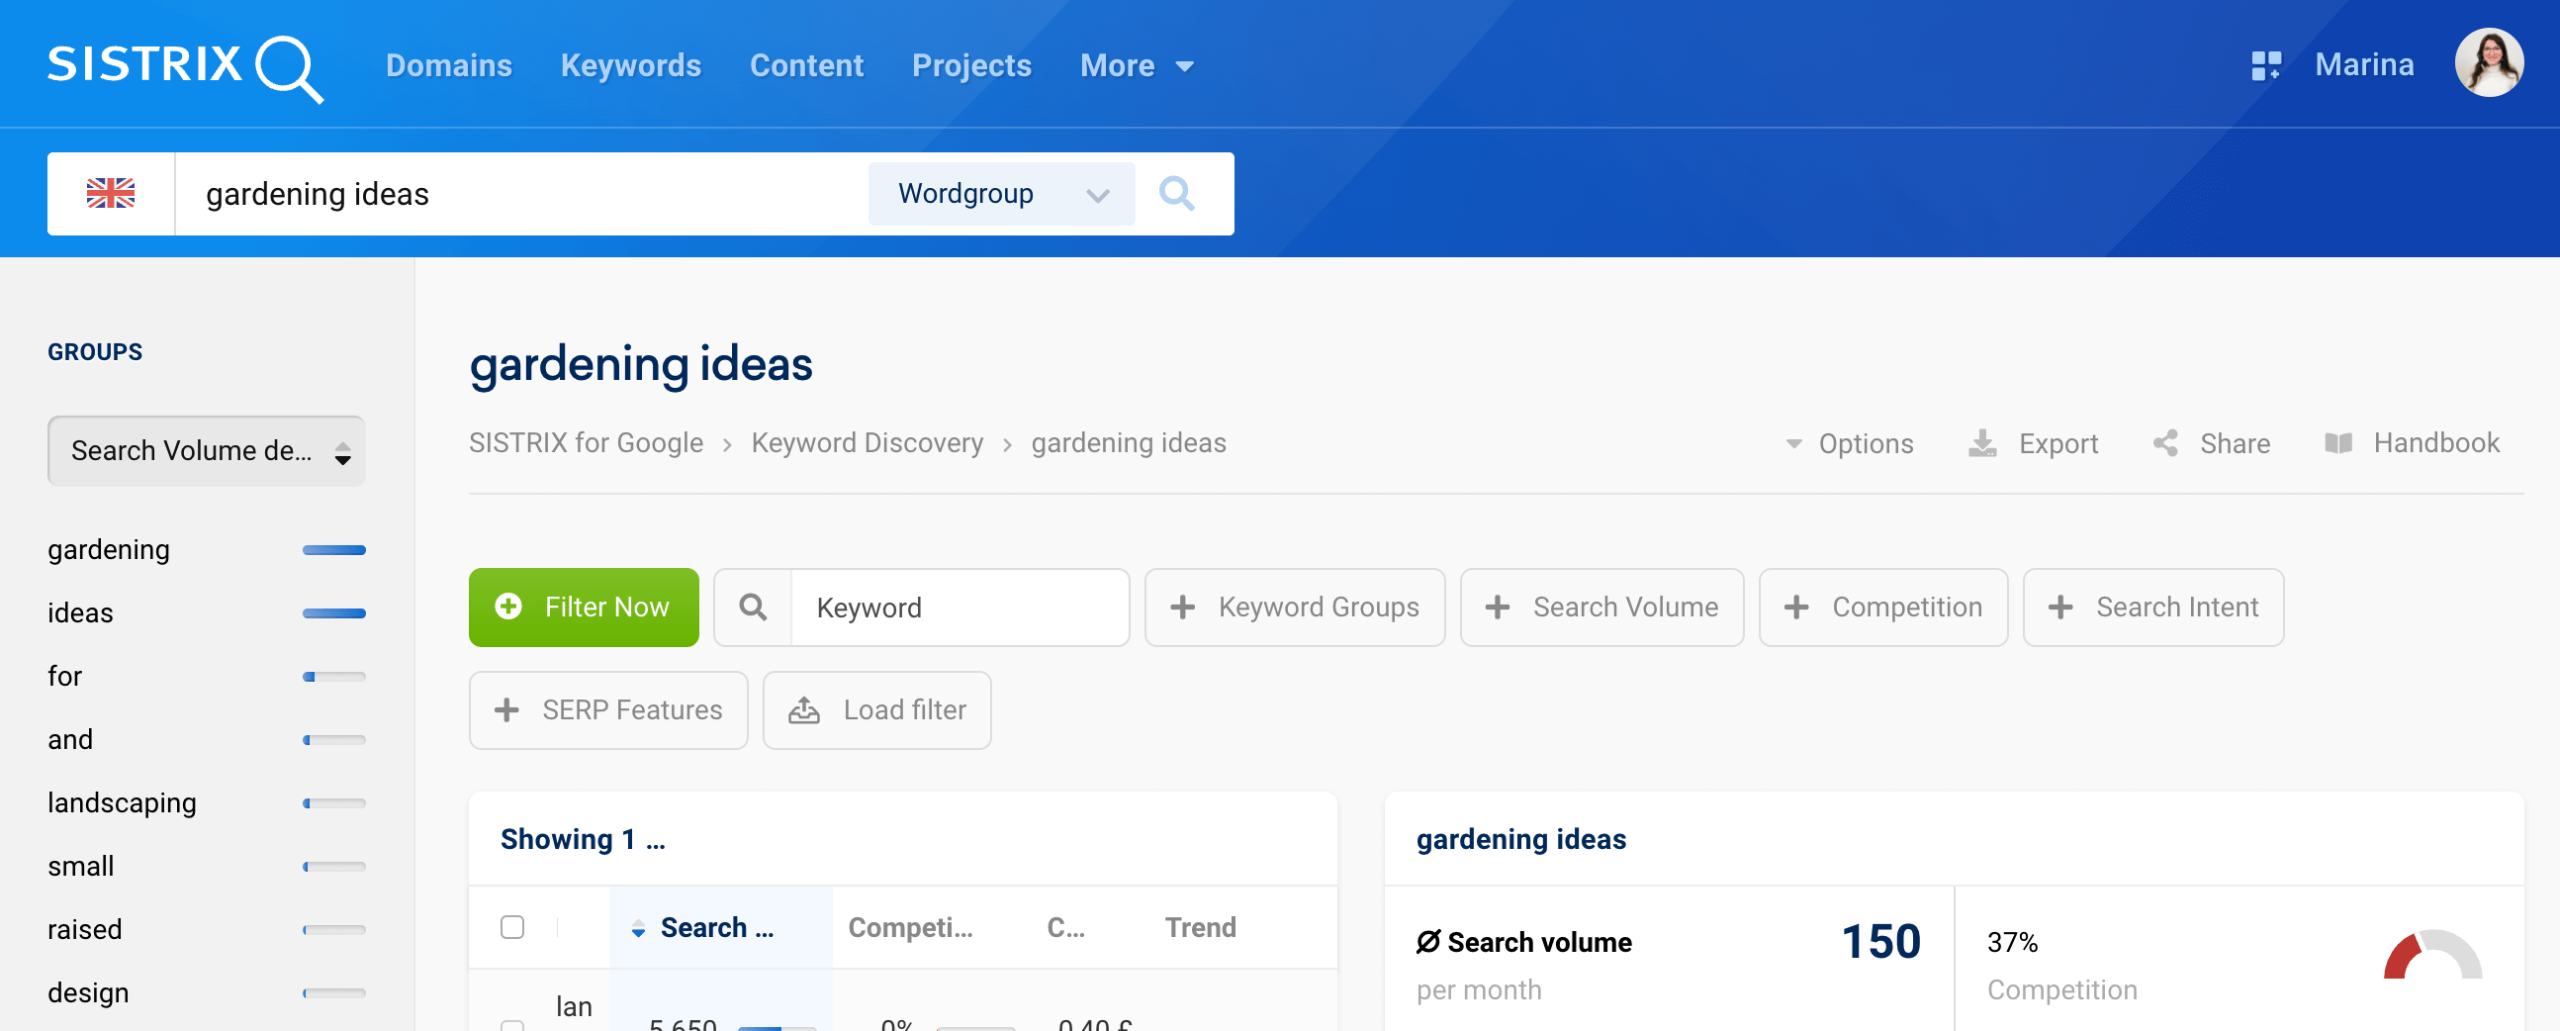The height and width of the screenshot is (1031, 2560).
Task: Click the Share icon
Action: (2166, 443)
